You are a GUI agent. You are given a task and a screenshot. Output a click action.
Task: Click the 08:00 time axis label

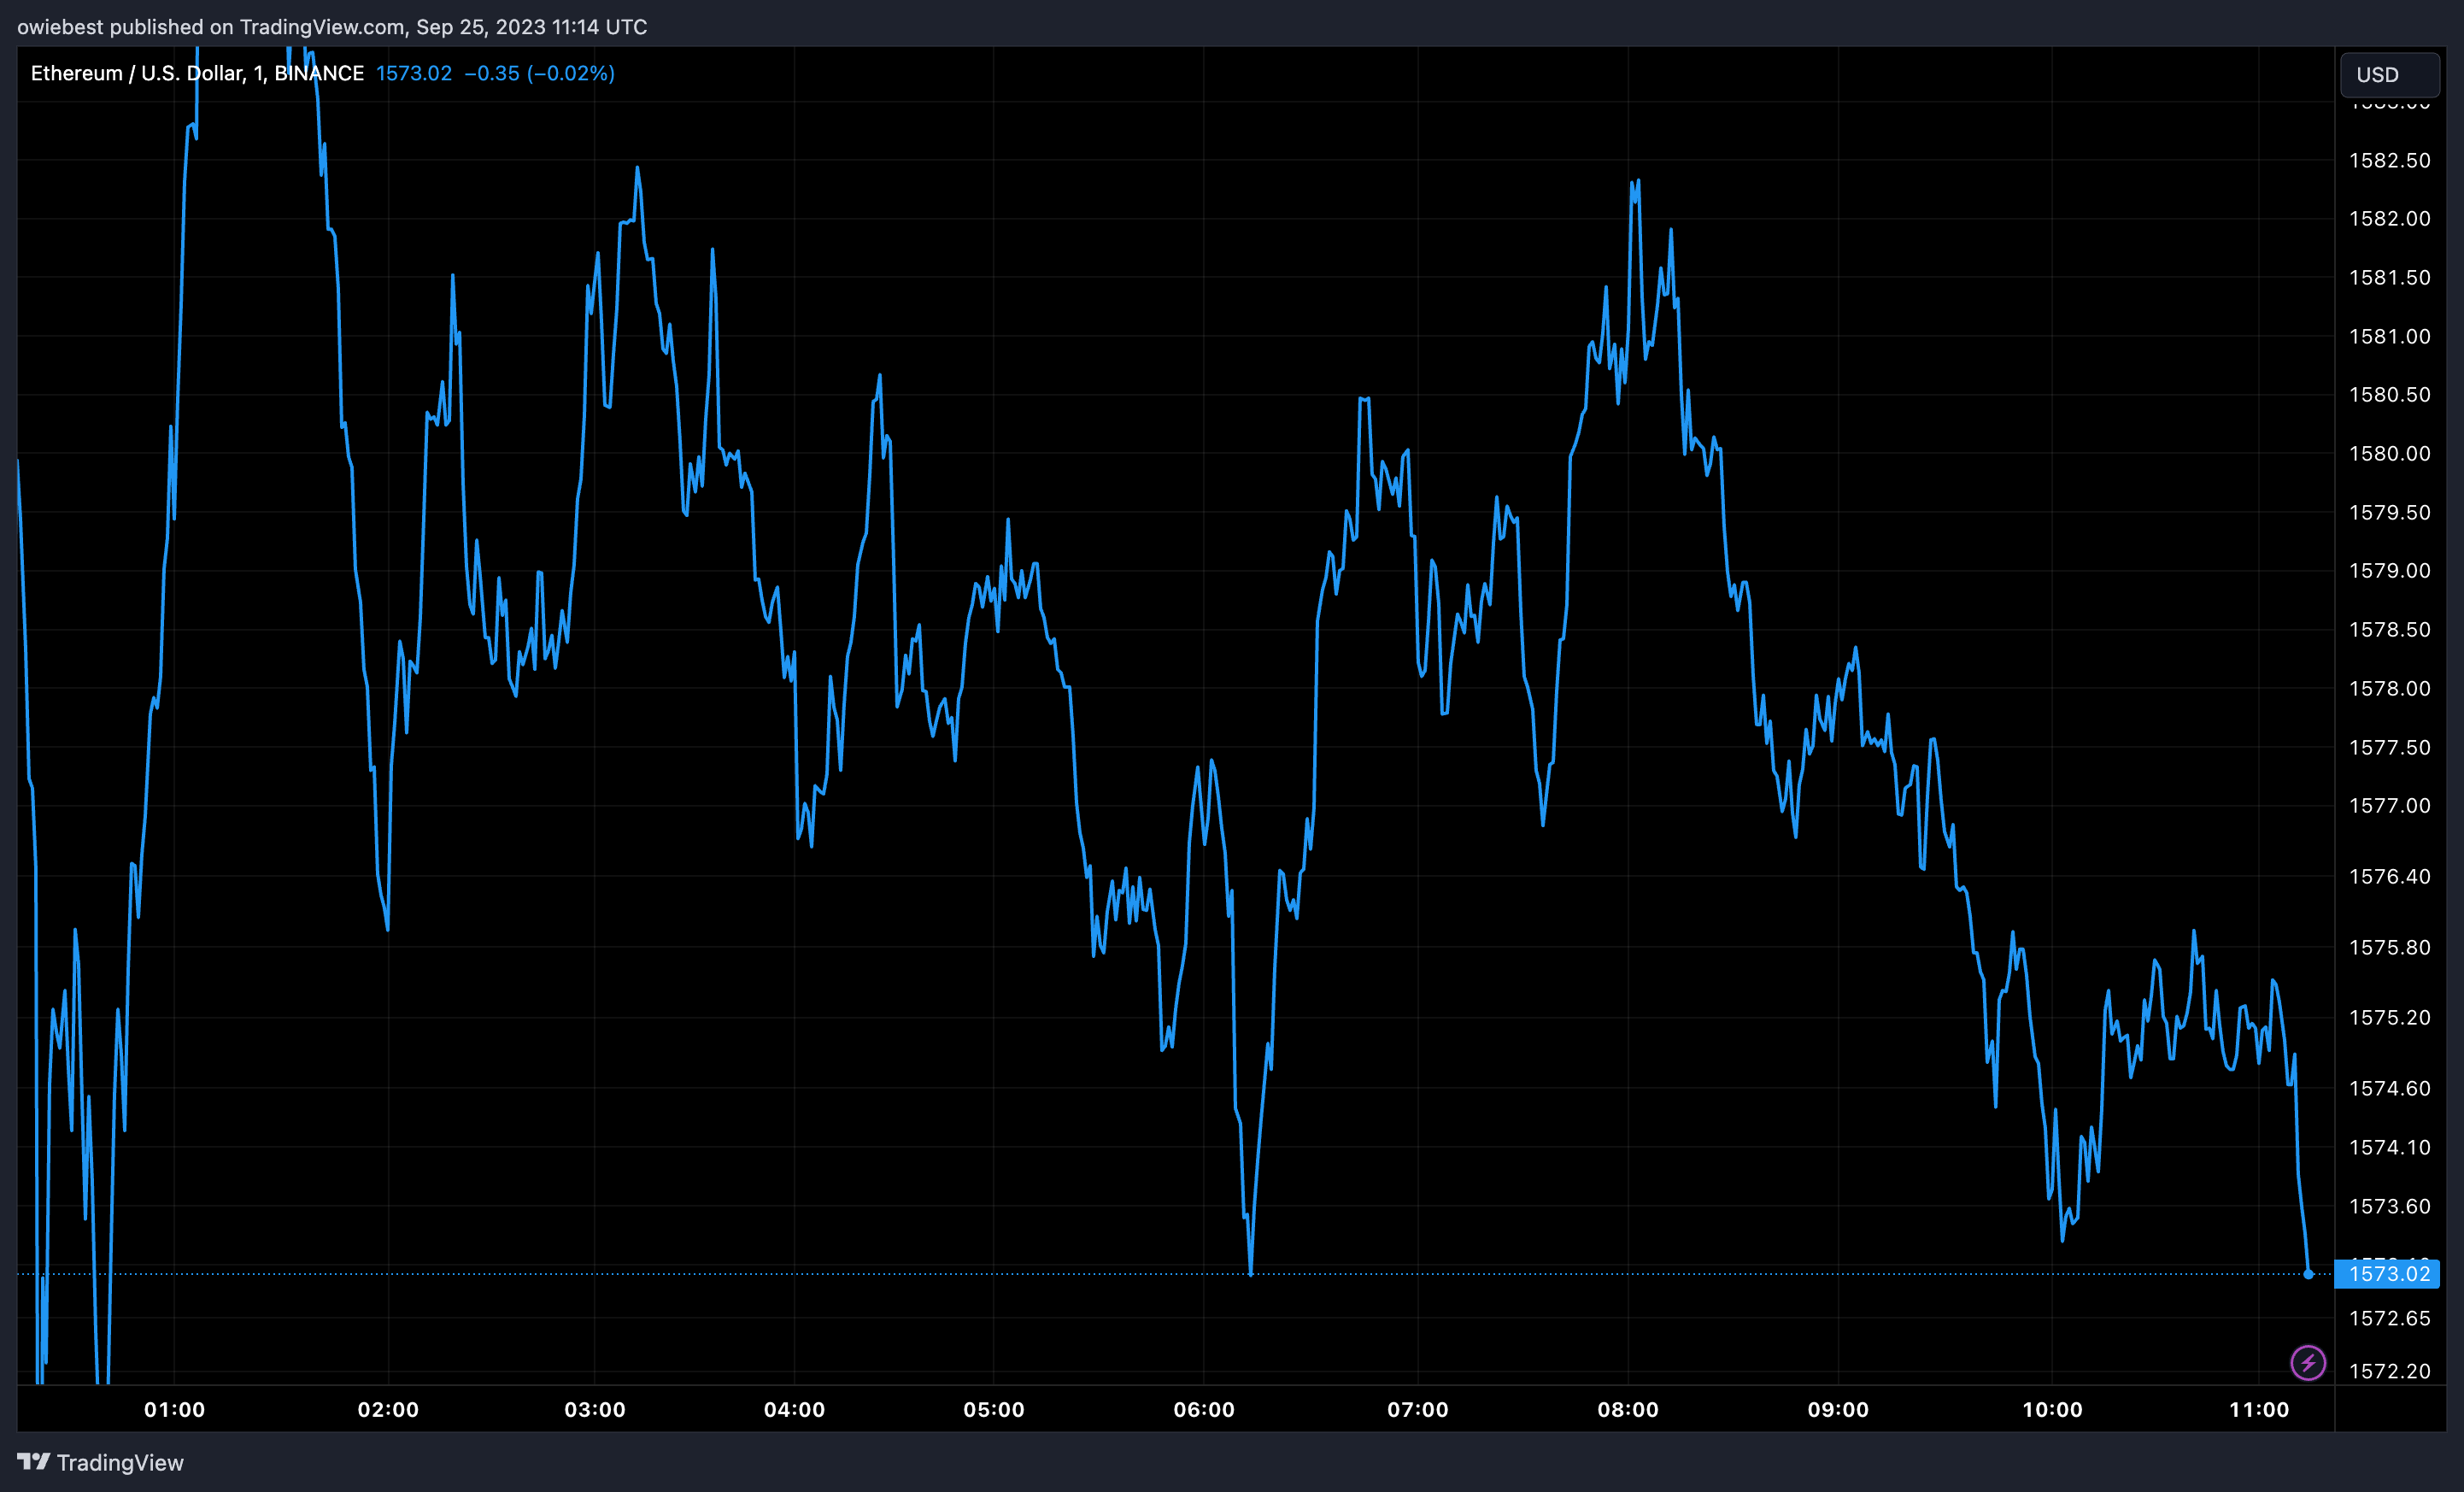1628,1409
